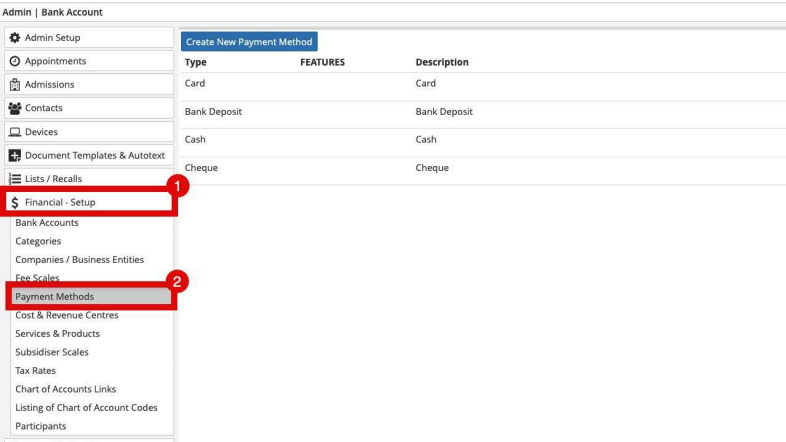
Task: Click the Contacts people icon
Action: pyautogui.click(x=15, y=108)
